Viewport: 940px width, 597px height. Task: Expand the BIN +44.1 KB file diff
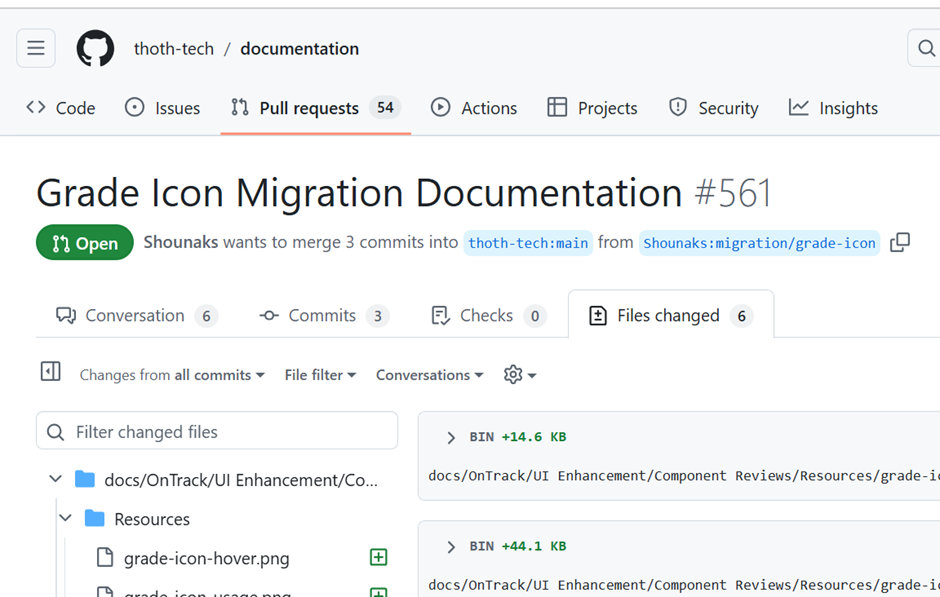(x=451, y=547)
